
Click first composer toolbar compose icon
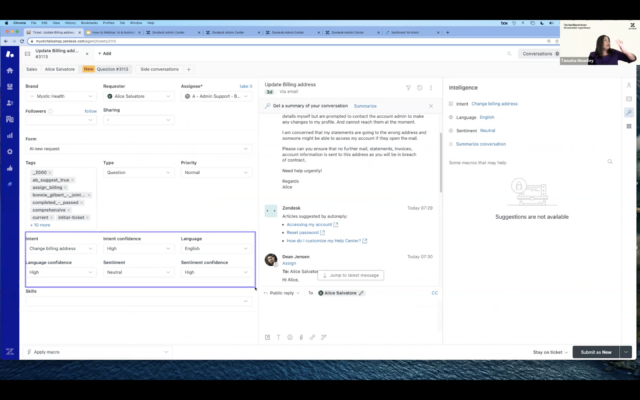pos(267,337)
